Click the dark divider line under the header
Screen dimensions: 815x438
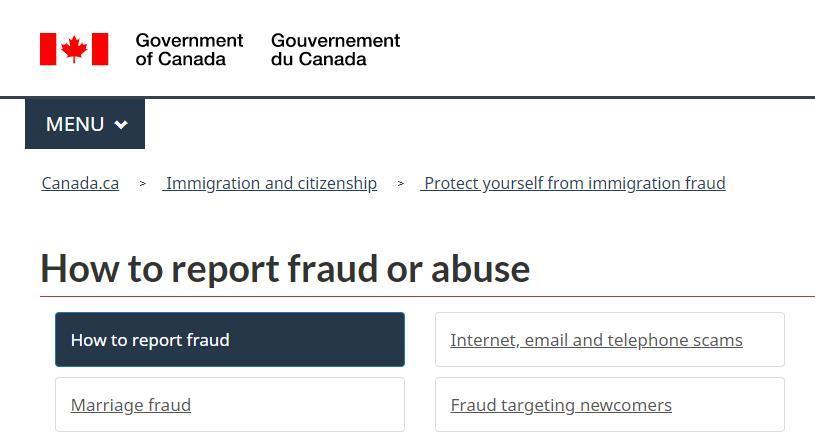[x=408, y=97]
